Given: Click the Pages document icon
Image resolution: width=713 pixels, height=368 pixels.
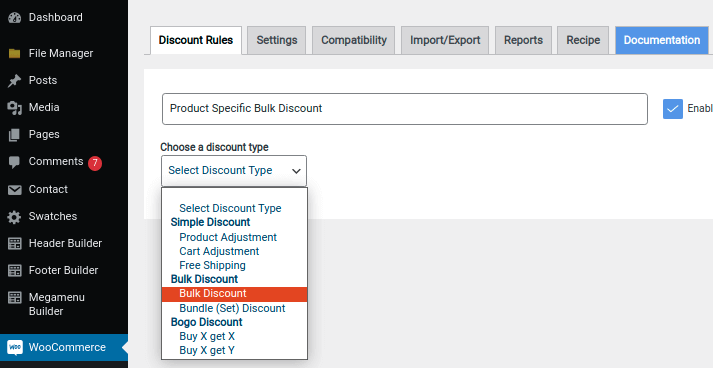Looking at the screenshot, I should point(15,135).
